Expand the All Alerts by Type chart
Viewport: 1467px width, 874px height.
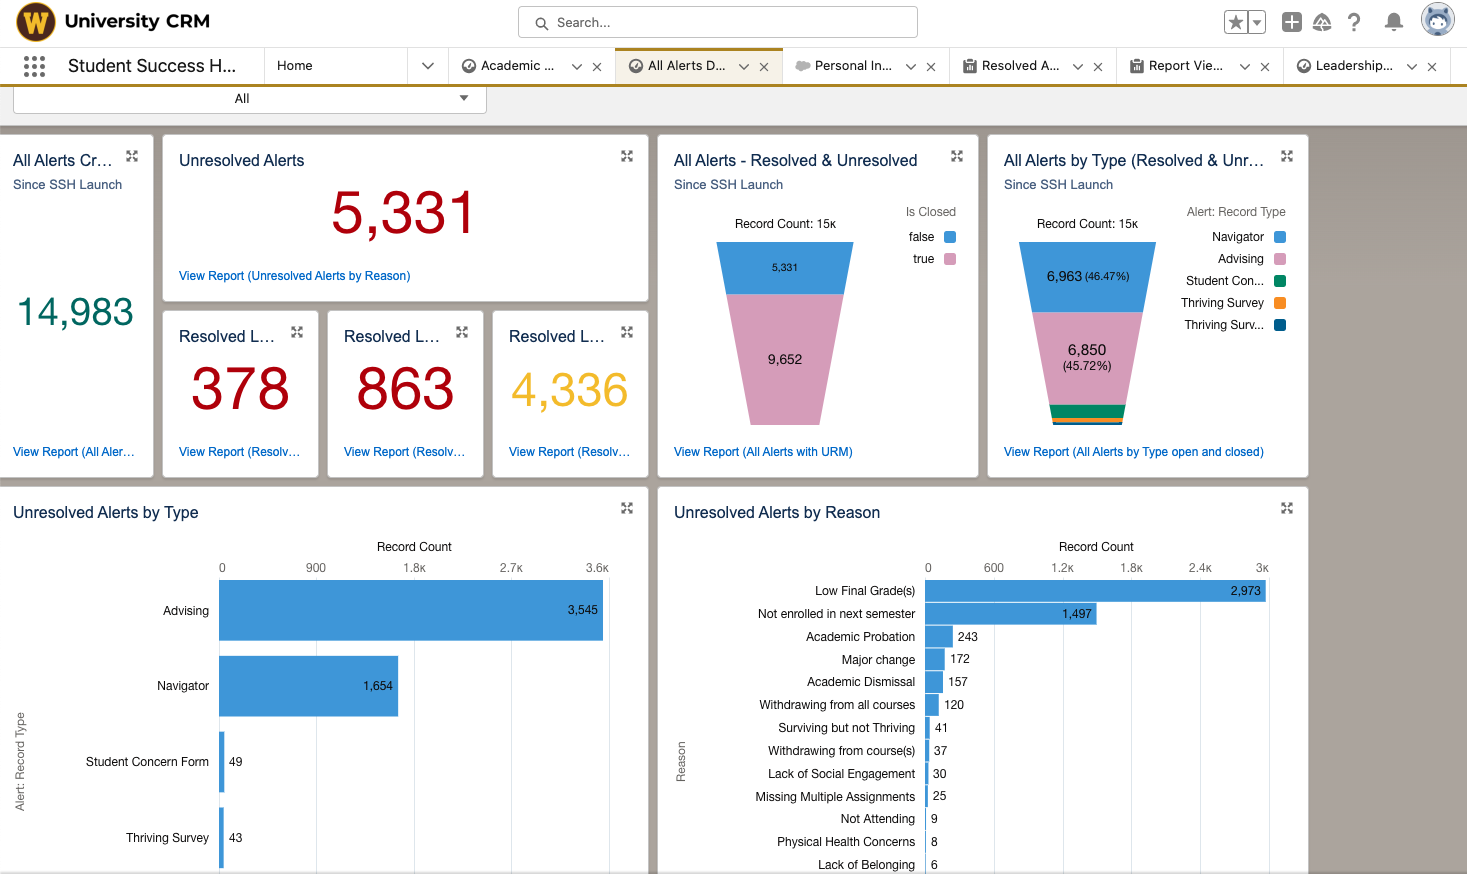(1286, 156)
